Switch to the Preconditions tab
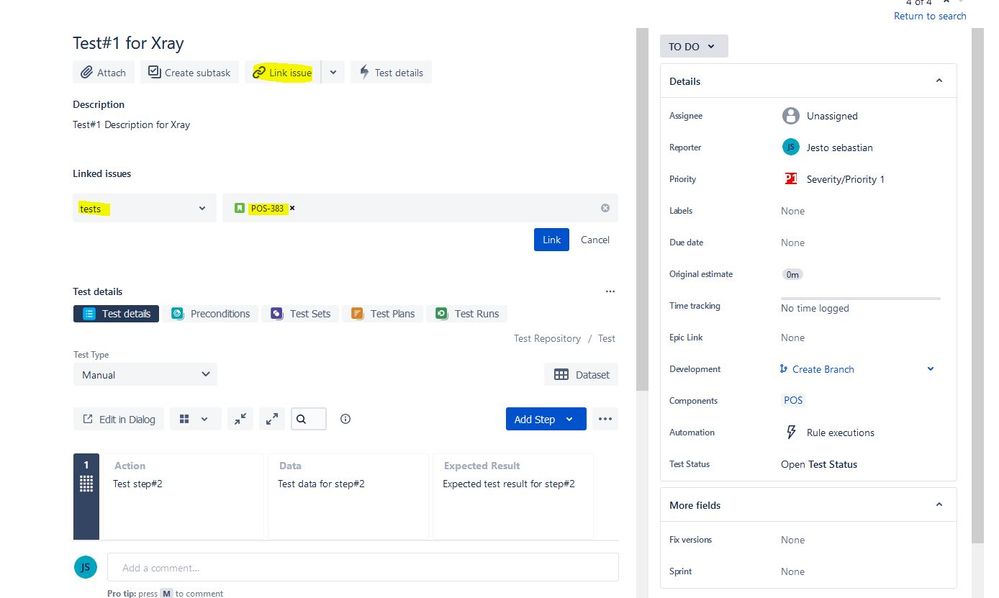 [x=210, y=313]
